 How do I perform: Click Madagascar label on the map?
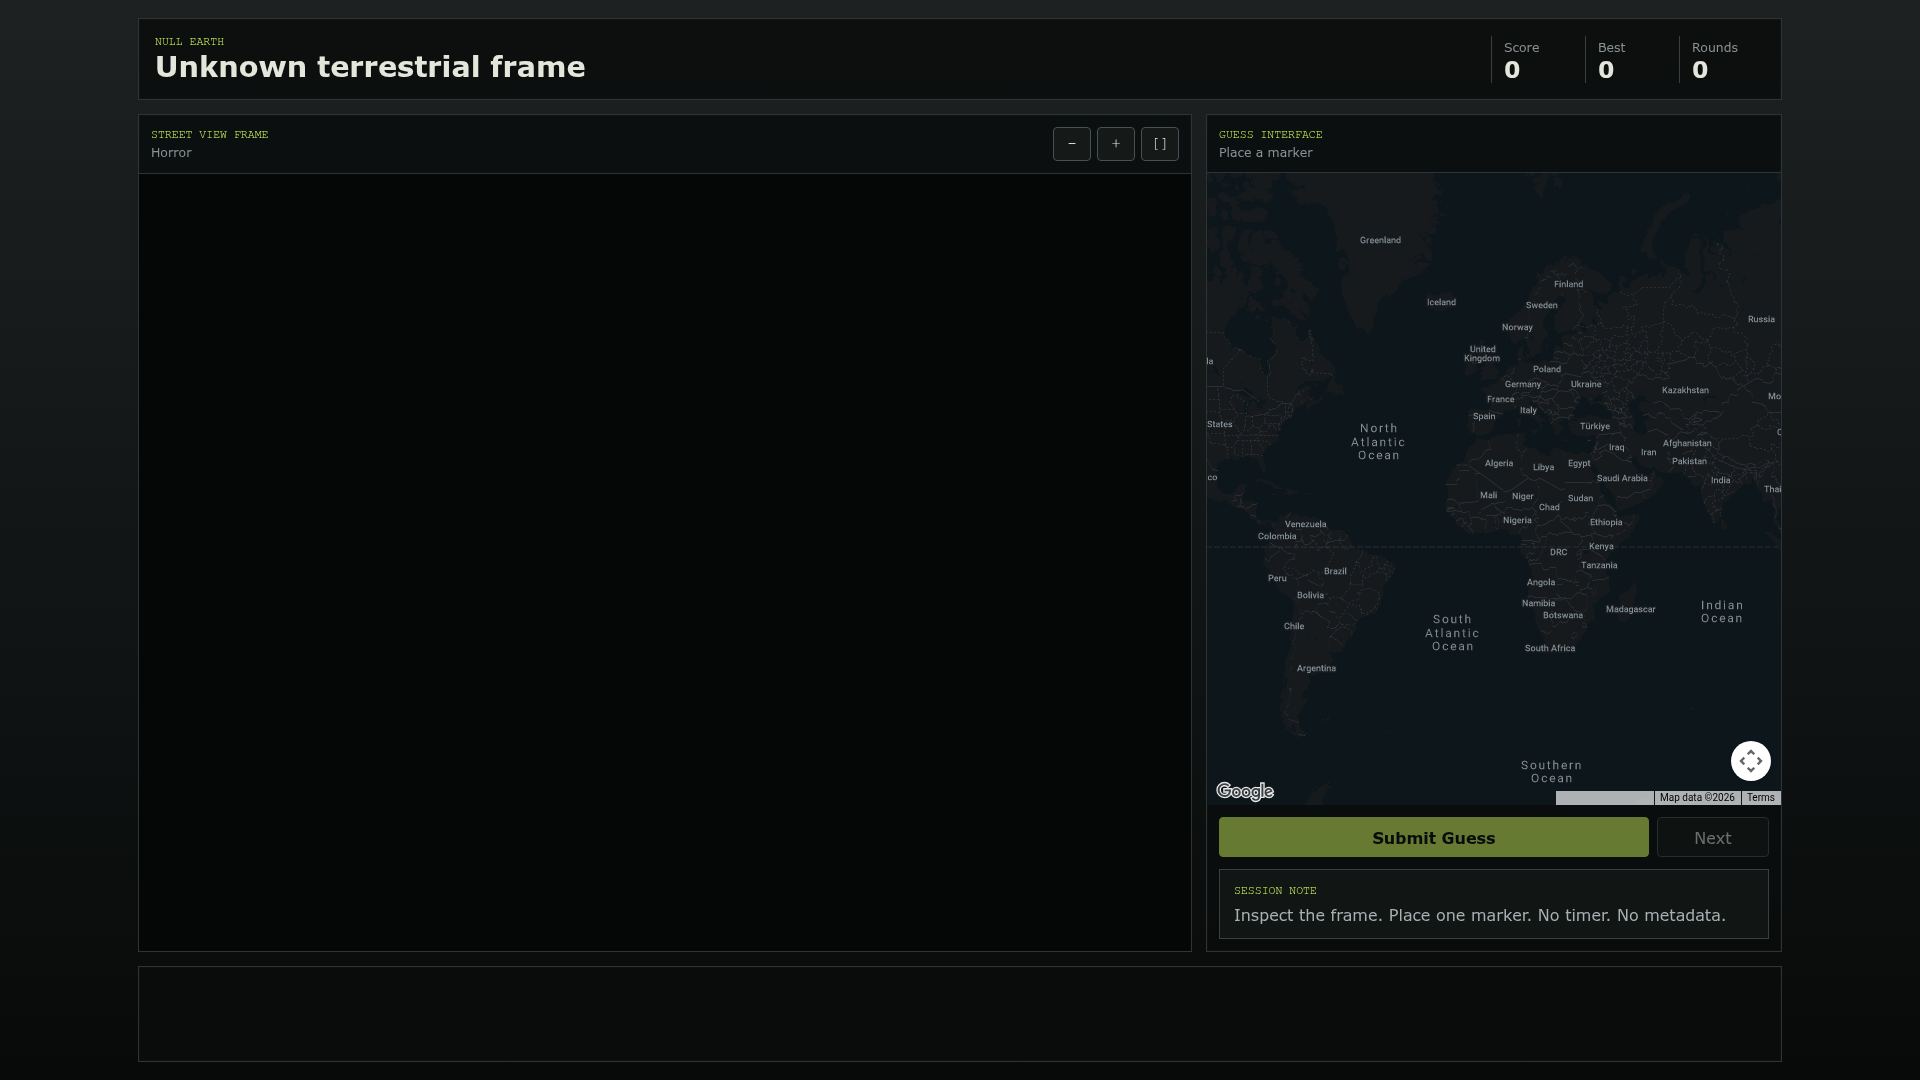[1630, 609]
